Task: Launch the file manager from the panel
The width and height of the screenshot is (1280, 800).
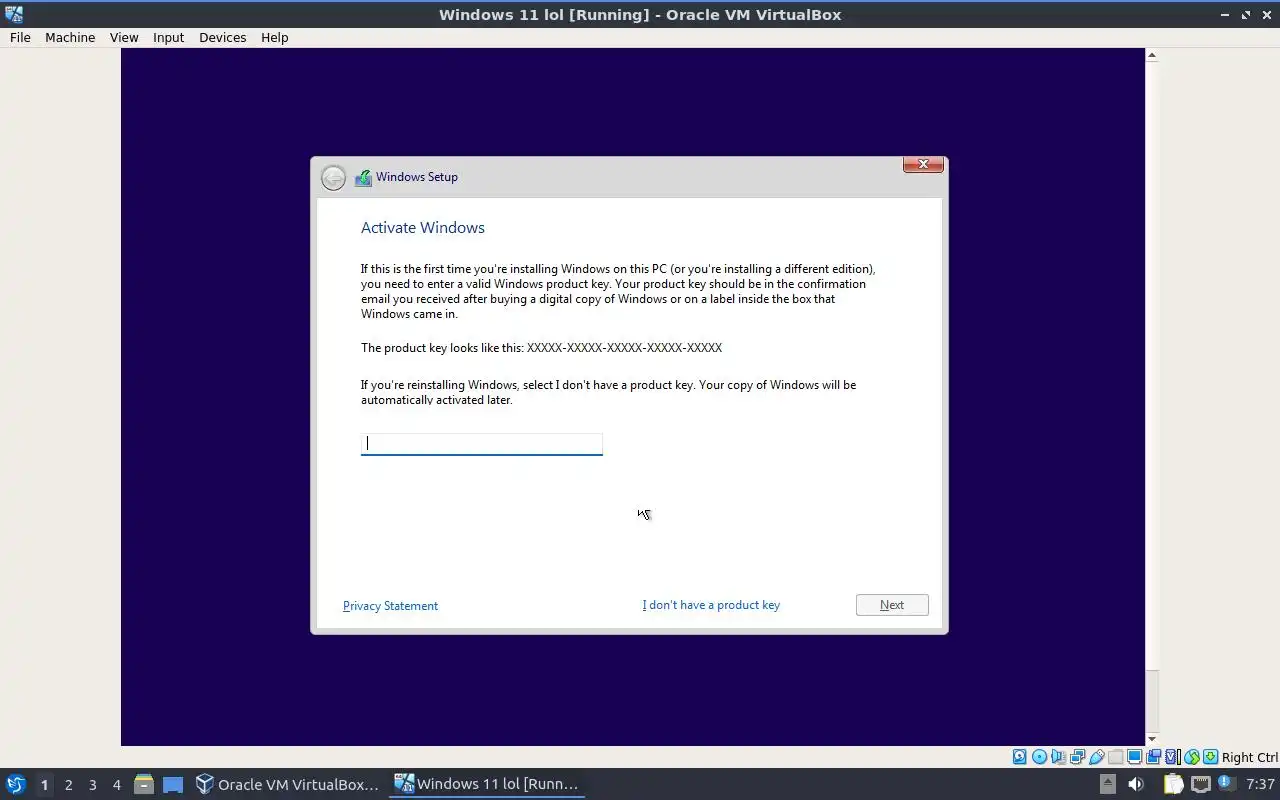Action: [x=144, y=785]
